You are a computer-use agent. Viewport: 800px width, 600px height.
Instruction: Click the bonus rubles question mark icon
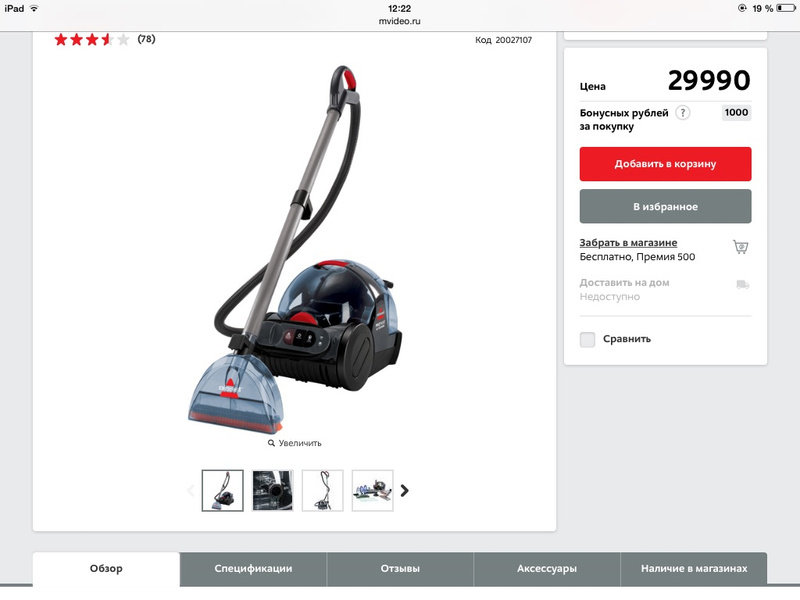click(683, 112)
